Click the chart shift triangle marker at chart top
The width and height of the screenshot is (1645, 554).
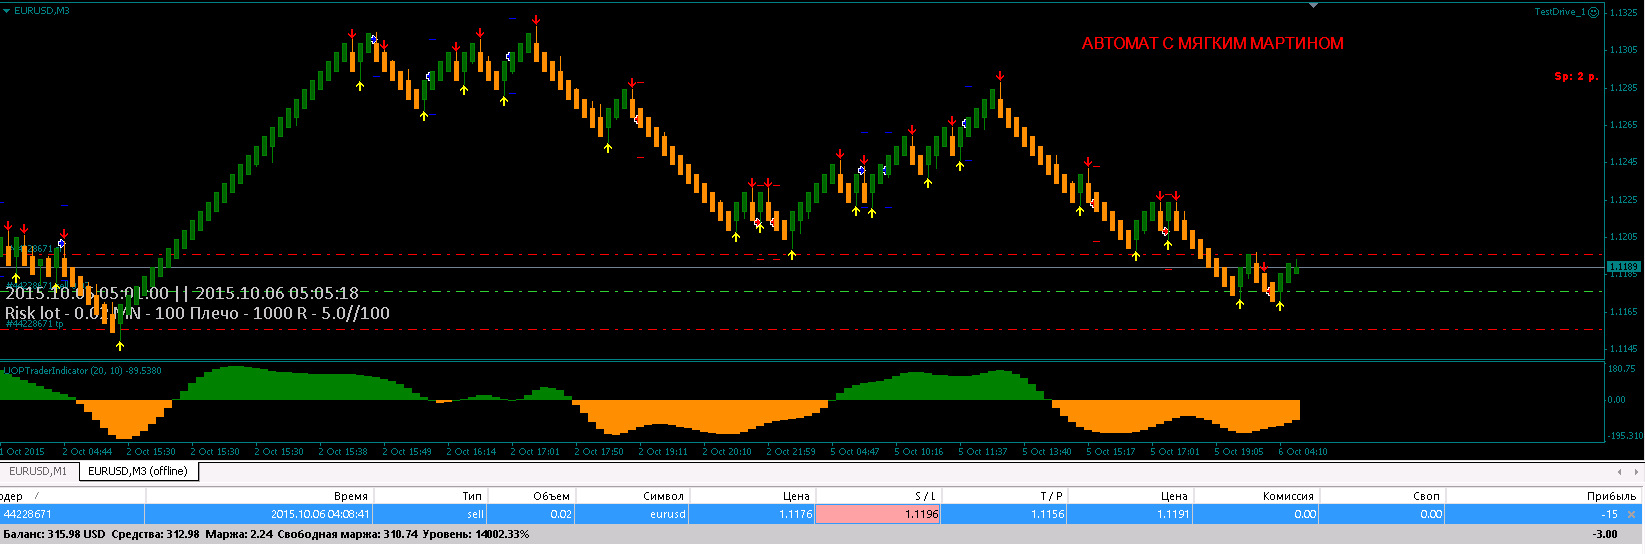[1313, 6]
